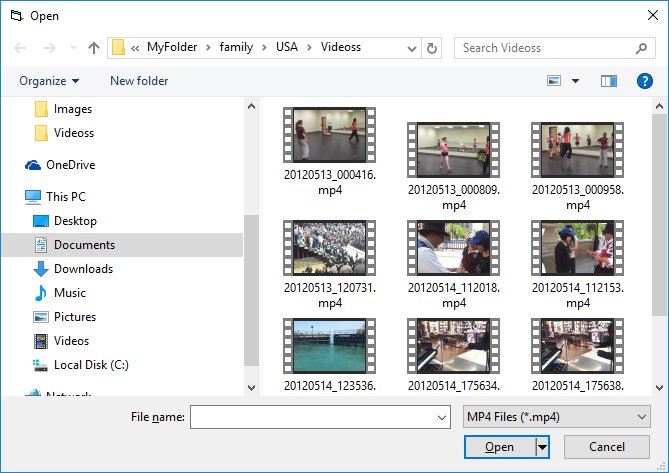Click the Search Videoss field
The image size is (669, 473).
point(555,48)
